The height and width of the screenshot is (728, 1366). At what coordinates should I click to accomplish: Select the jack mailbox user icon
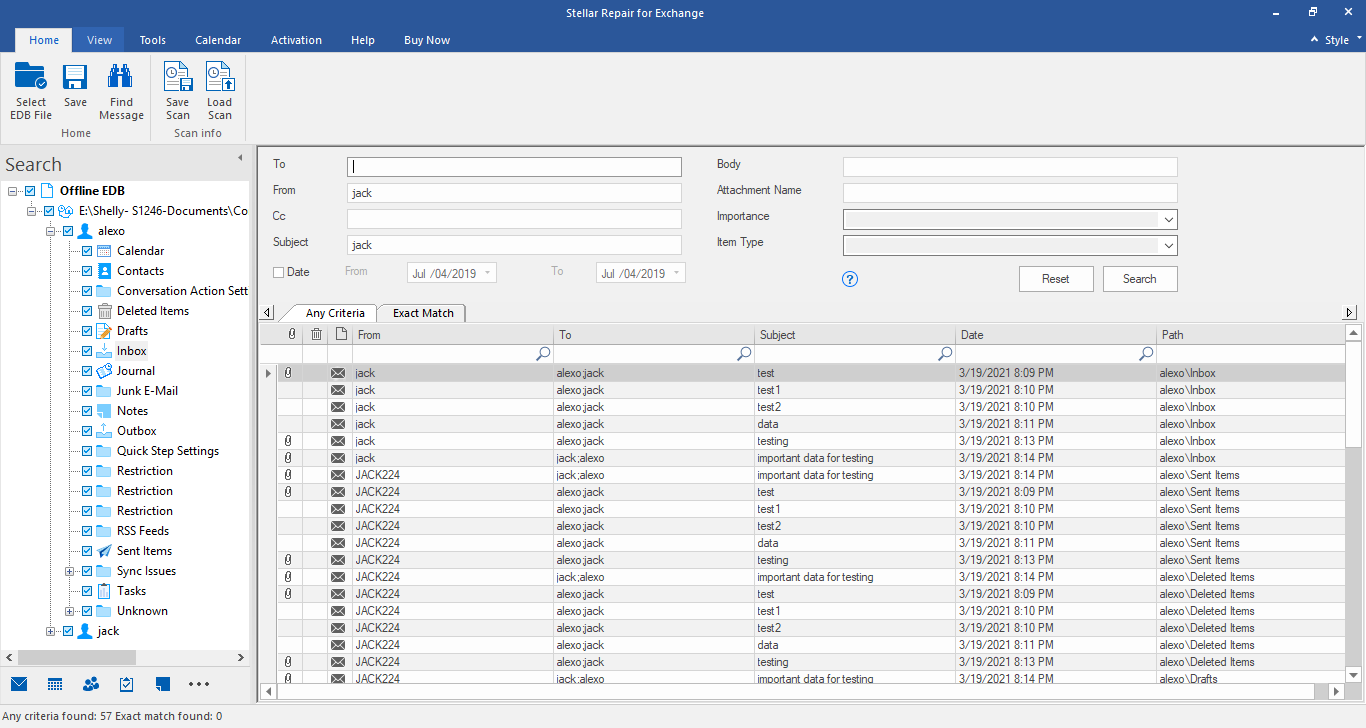(x=85, y=631)
